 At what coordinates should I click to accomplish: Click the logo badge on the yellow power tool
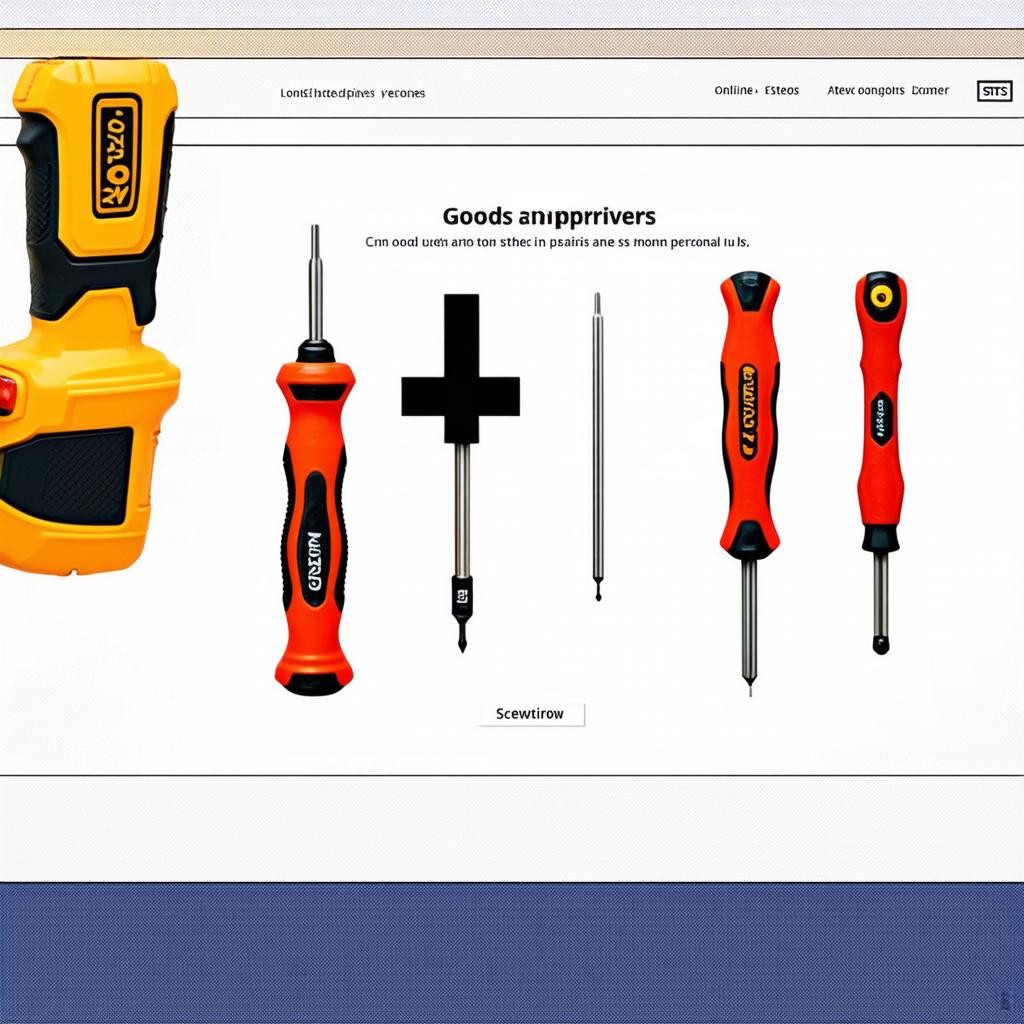click(x=117, y=155)
